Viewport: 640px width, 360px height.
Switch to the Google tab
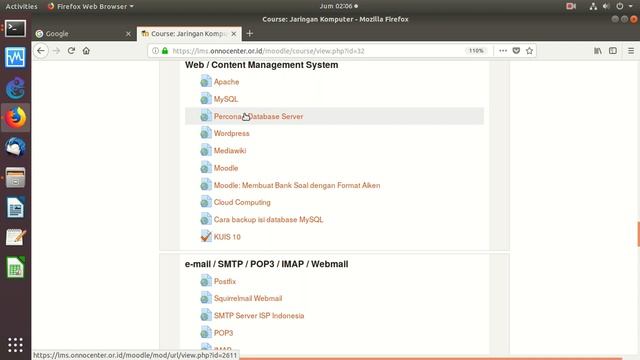coord(84,33)
